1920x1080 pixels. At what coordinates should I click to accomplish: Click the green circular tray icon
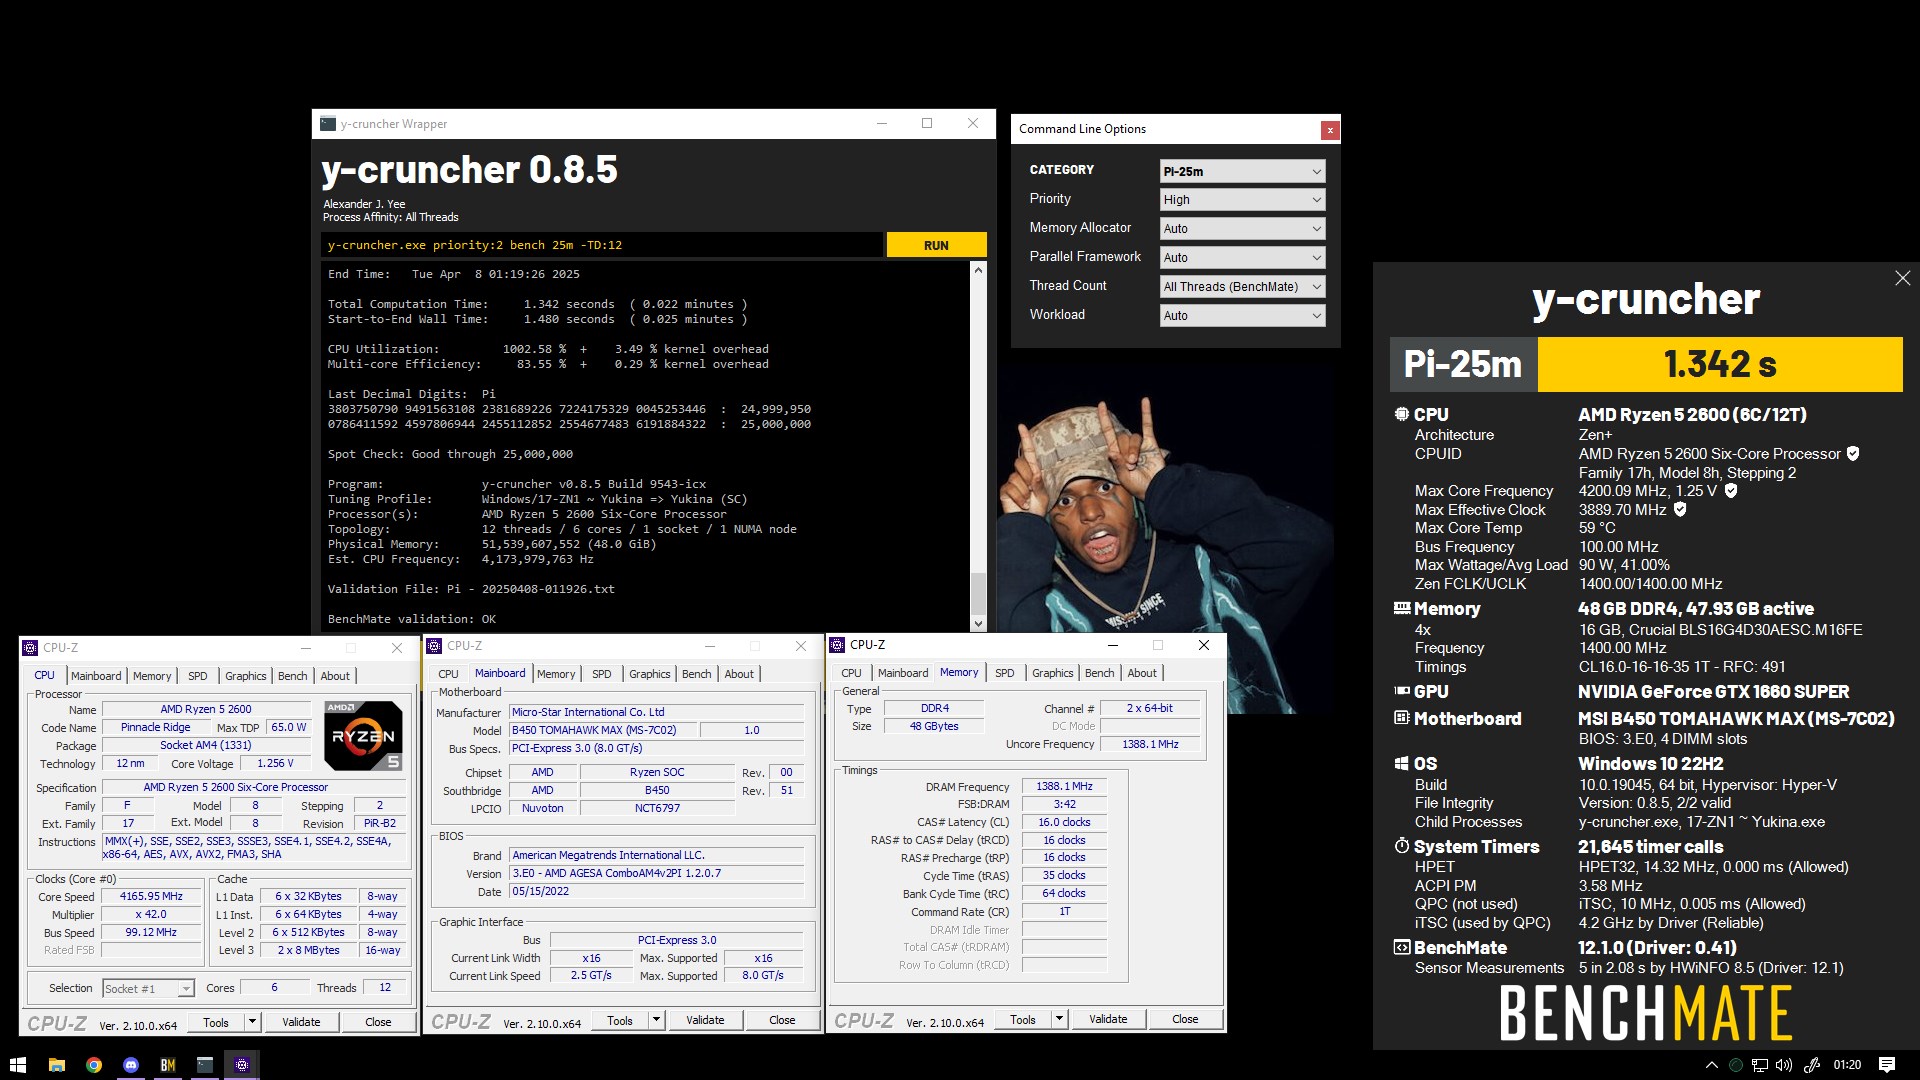click(1736, 1065)
